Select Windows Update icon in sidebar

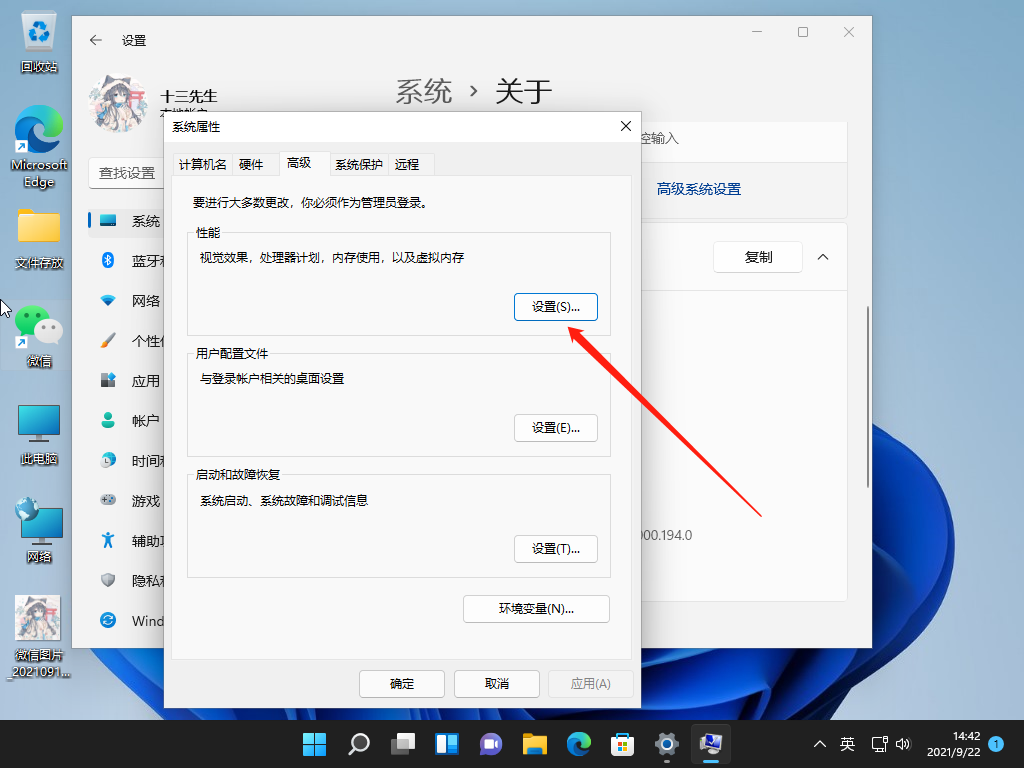point(108,620)
